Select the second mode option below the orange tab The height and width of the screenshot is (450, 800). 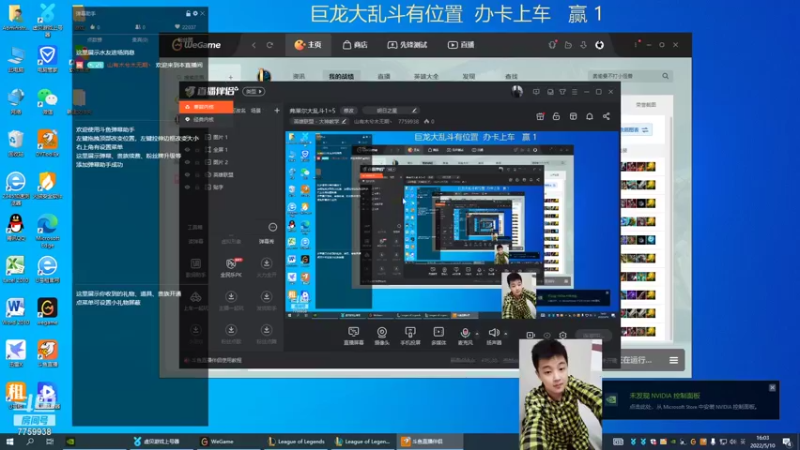coord(206,119)
